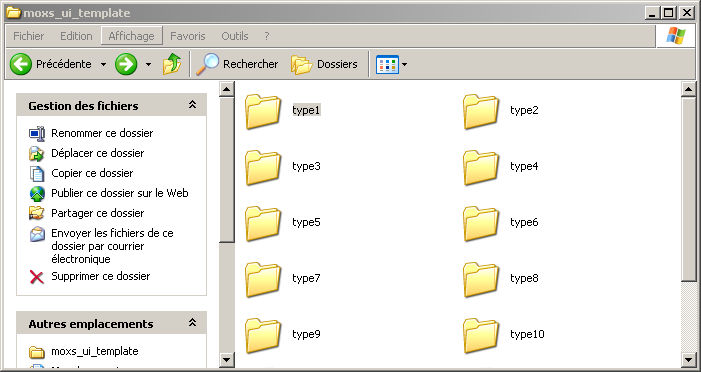Click the type10 folder name label
701x372 pixels.
coord(527,334)
